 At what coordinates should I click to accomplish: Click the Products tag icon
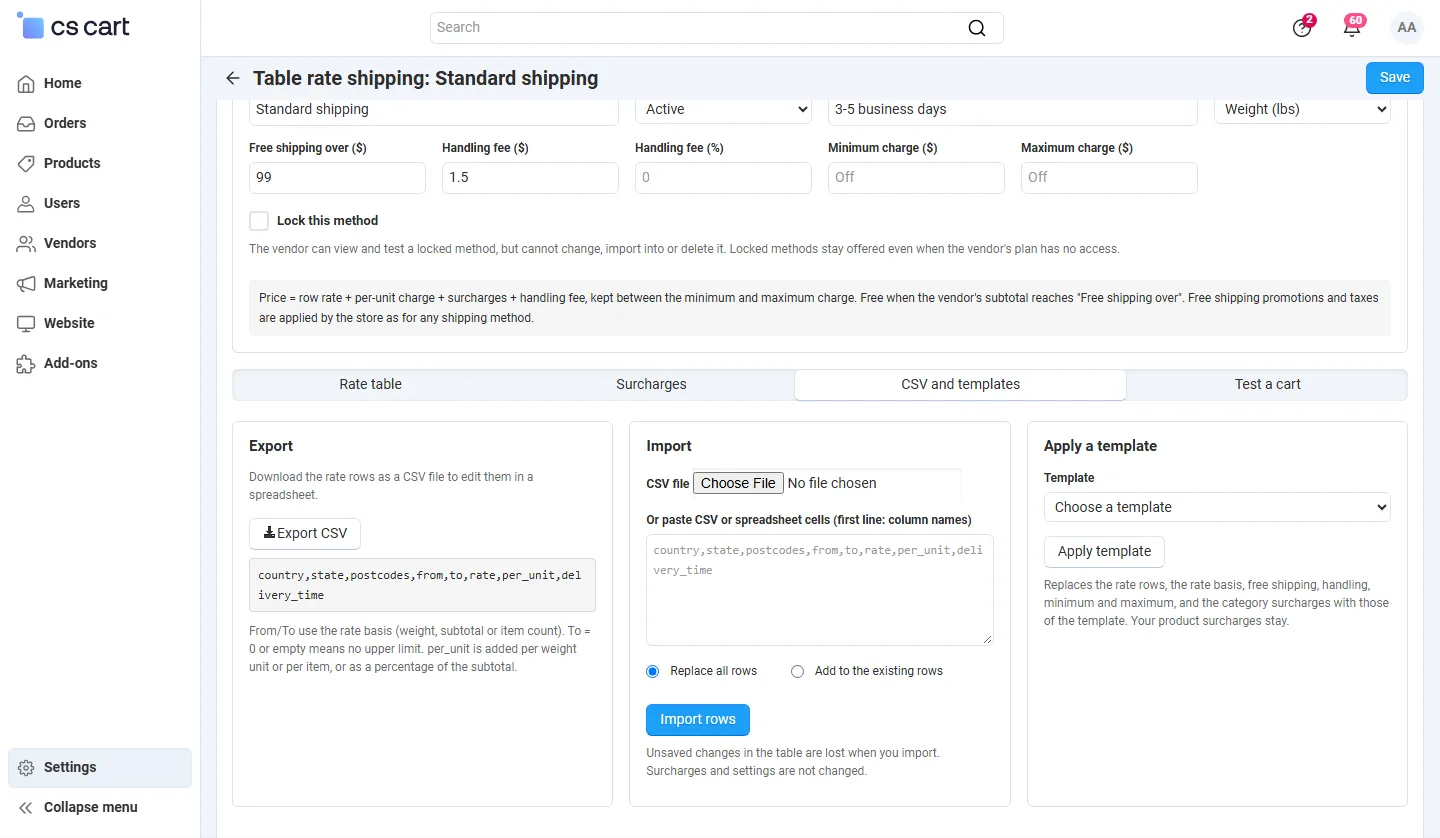(x=26, y=163)
